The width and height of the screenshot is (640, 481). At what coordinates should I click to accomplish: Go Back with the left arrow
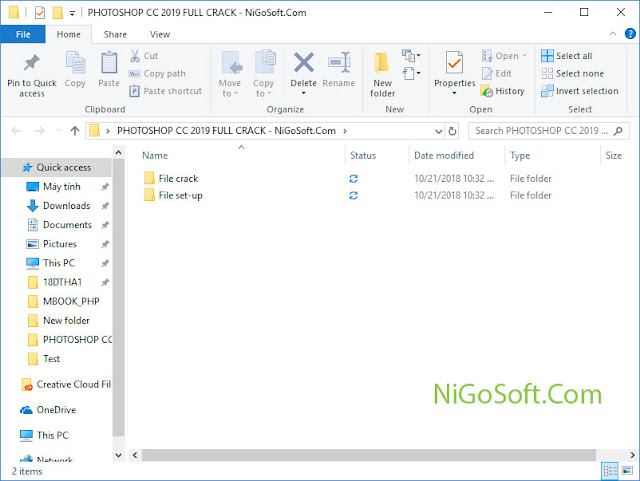click(16, 131)
